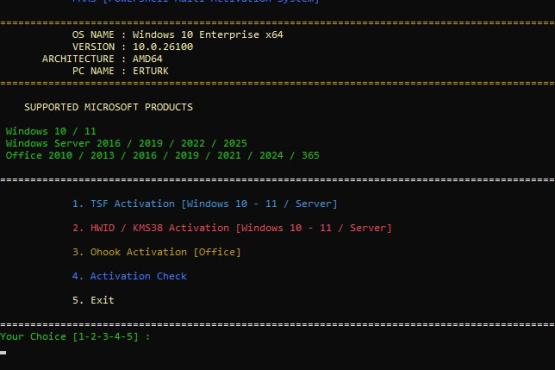Select menu option 1 TSF Activation
The image size is (555, 370).
pyautogui.click(x=205, y=204)
